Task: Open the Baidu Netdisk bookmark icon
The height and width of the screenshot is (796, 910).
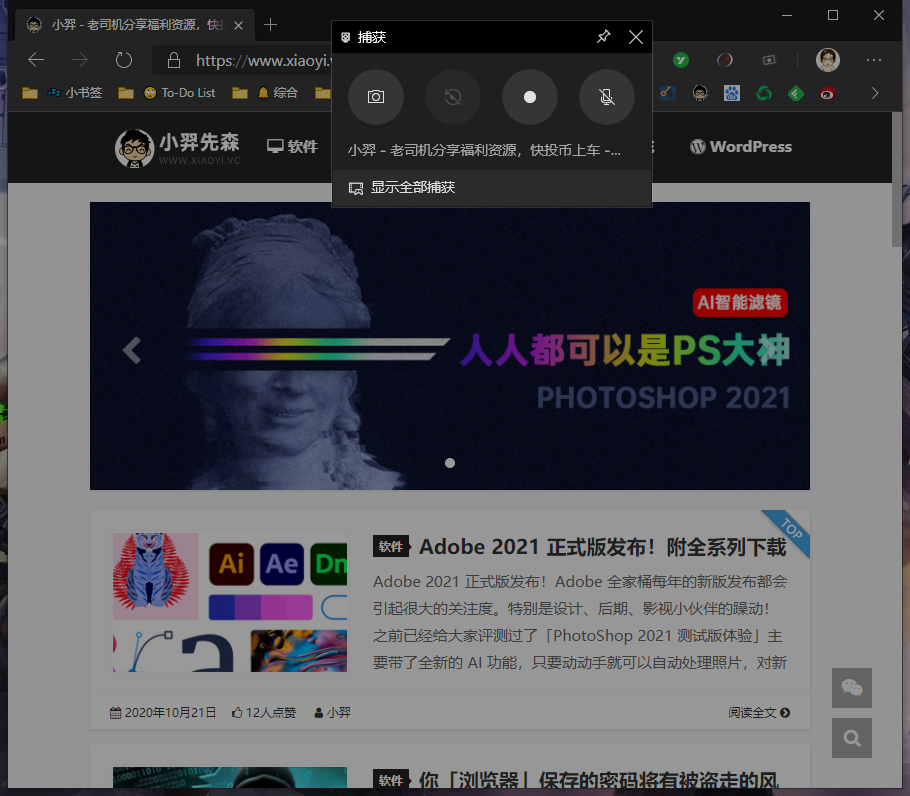Action: (733, 93)
